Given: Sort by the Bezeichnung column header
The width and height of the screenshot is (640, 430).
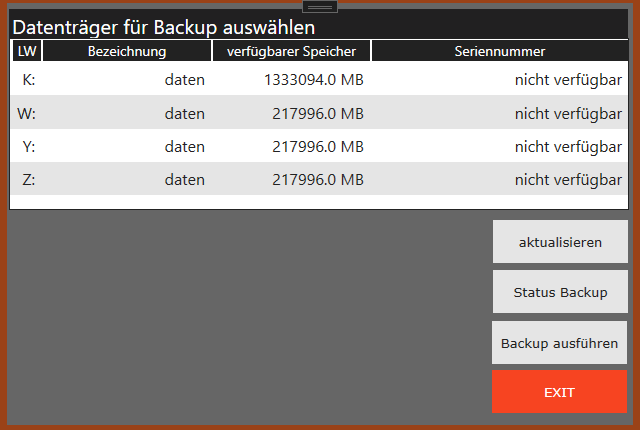Looking at the screenshot, I should [x=127, y=51].
